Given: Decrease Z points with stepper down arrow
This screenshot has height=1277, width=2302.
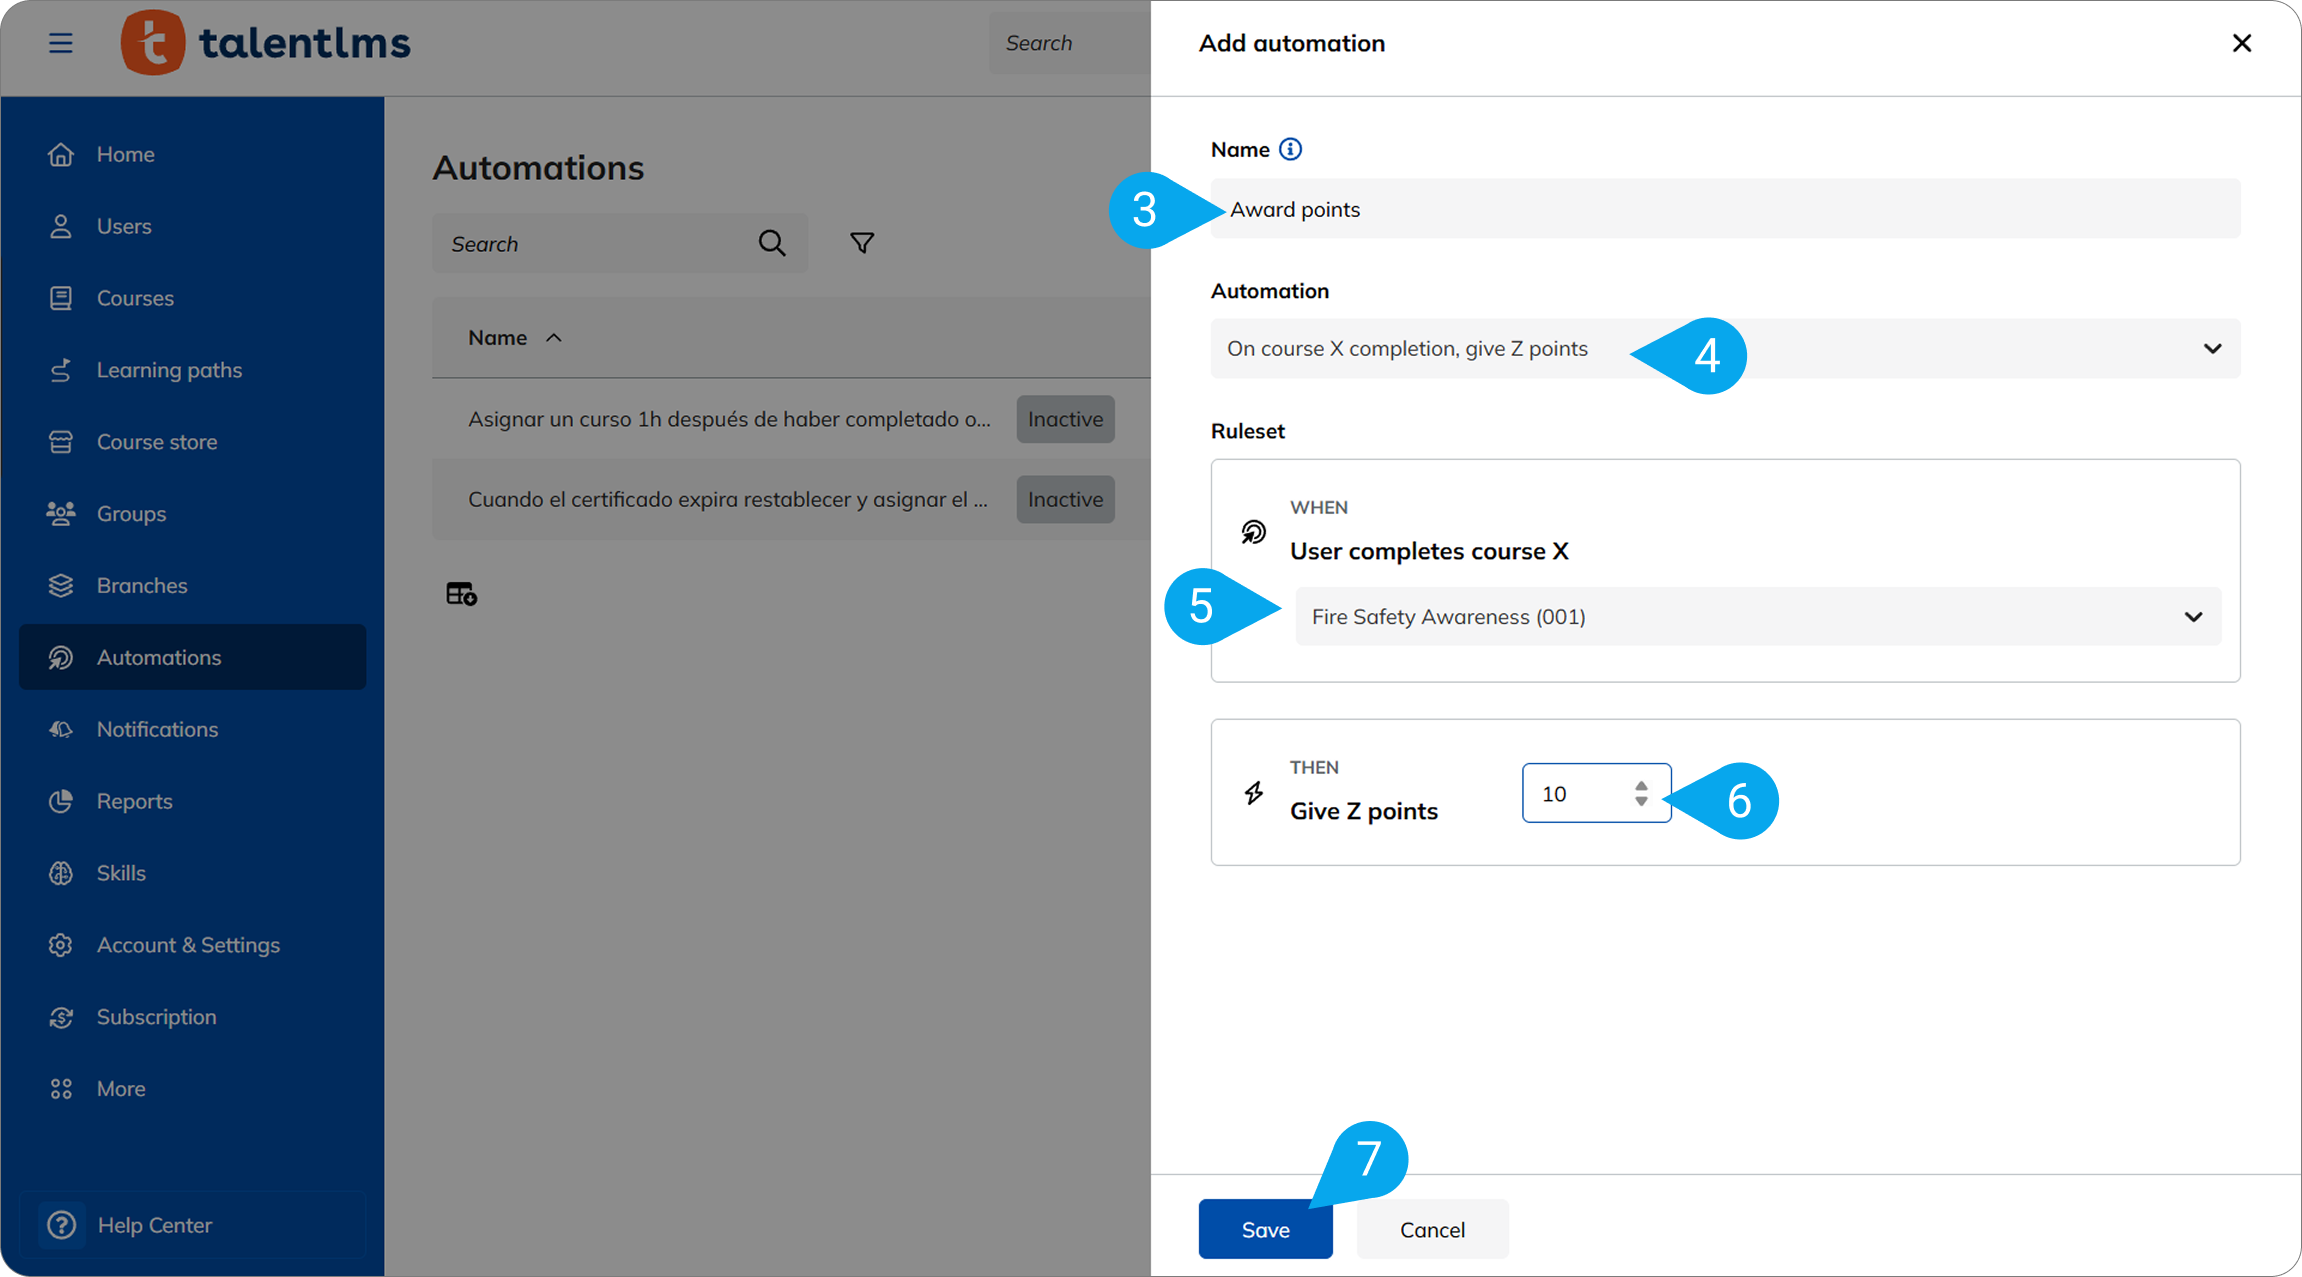Looking at the screenshot, I should 1641,801.
